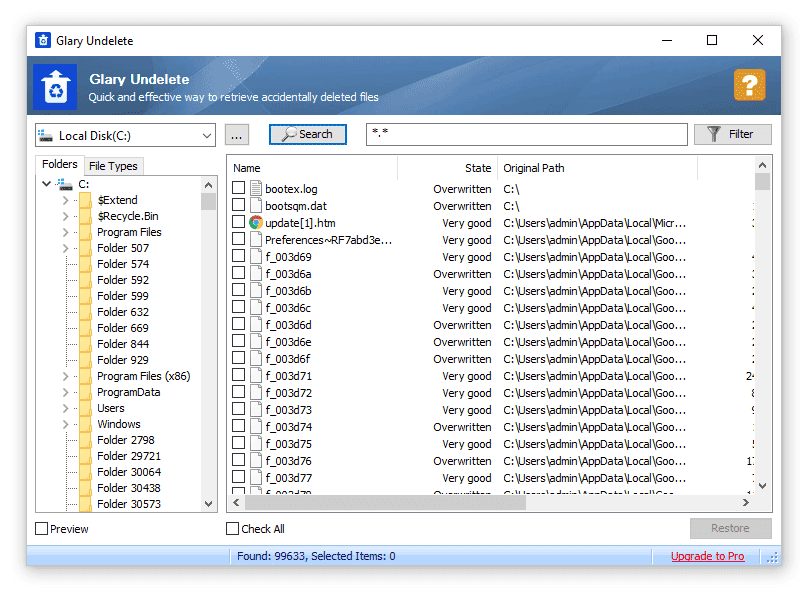Click the folder icon beside Users

pyautogui.click(x=85, y=408)
